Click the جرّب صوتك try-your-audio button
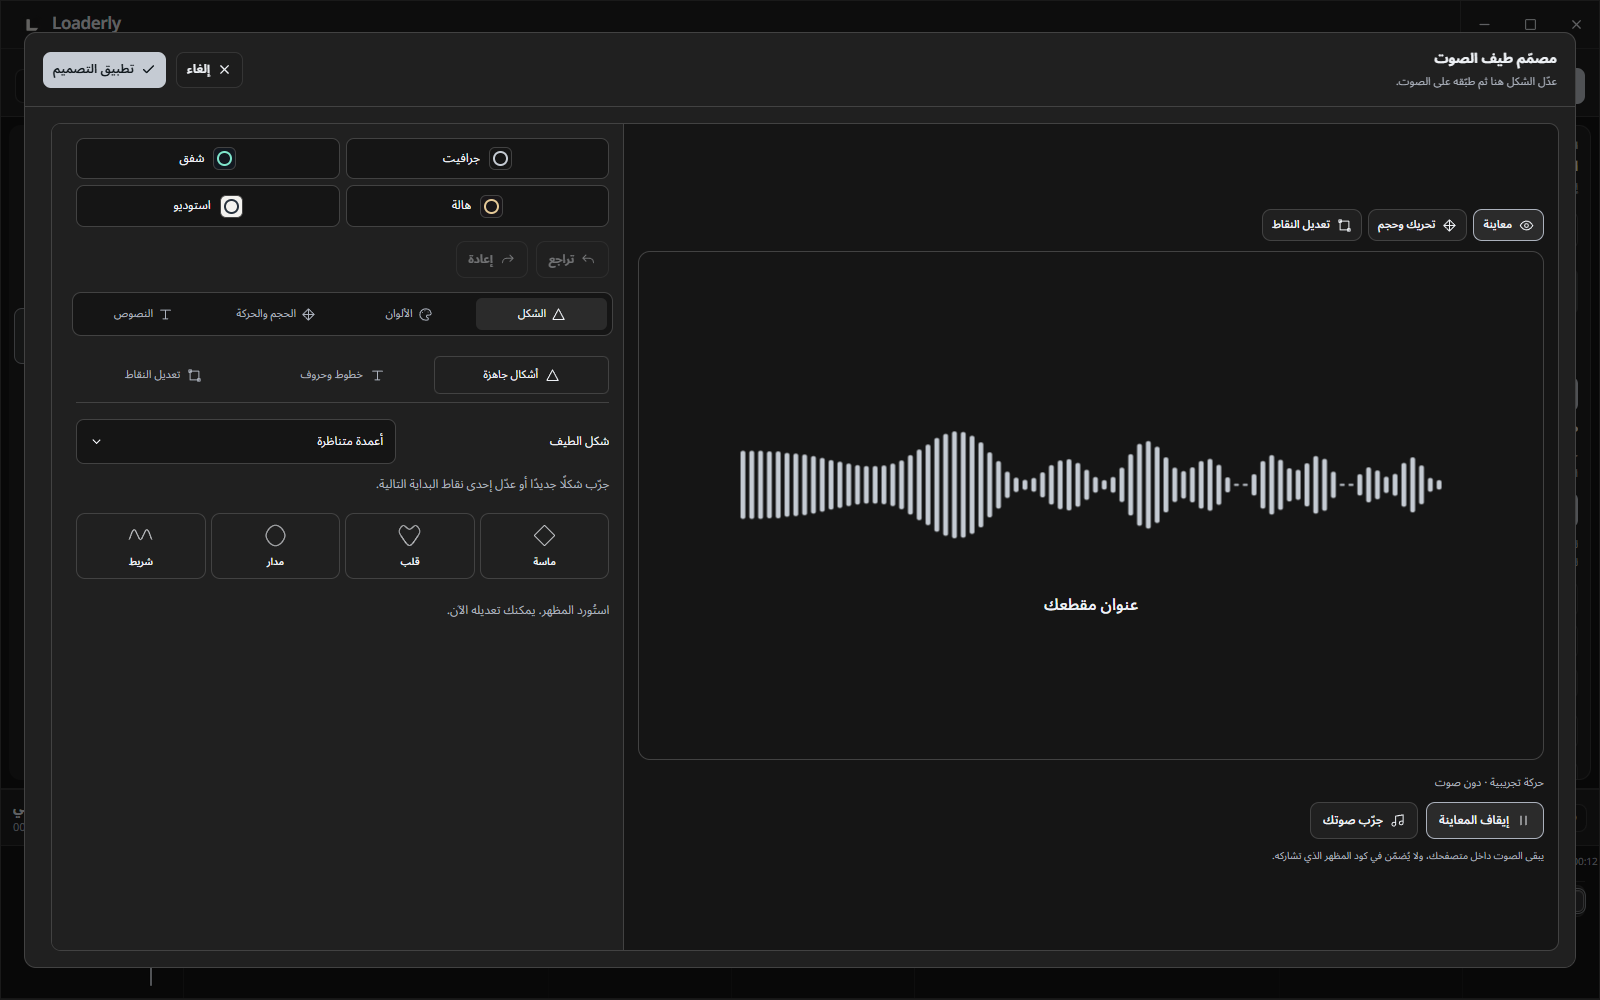The height and width of the screenshot is (1000, 1600). (1363, 820)
